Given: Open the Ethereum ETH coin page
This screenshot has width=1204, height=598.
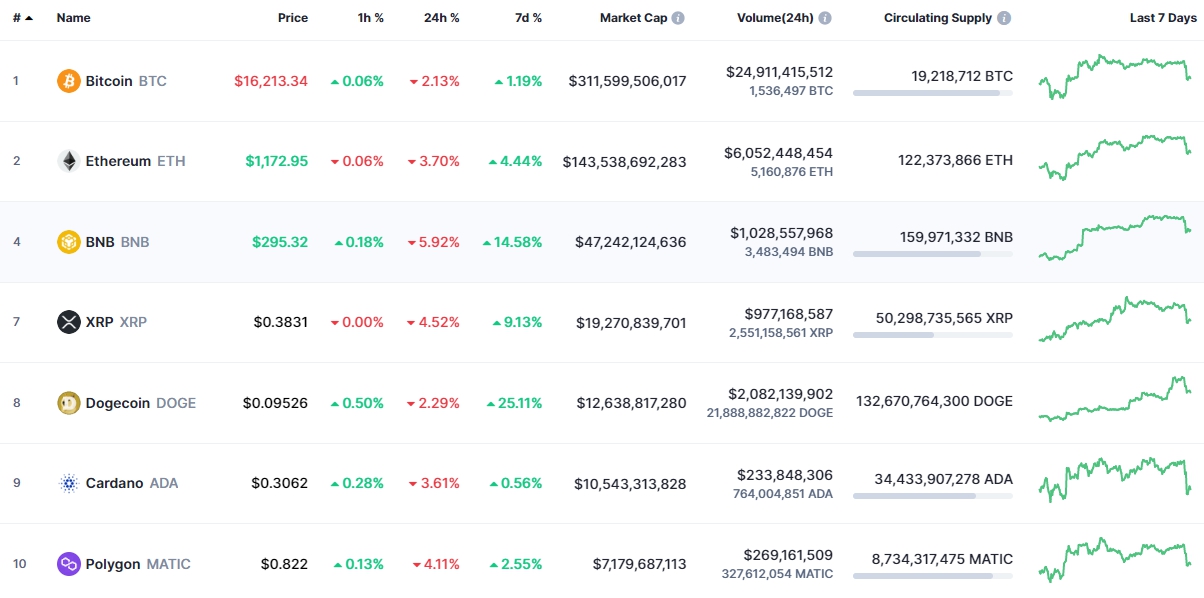Looking at the screenshot, I should point(135,161).
